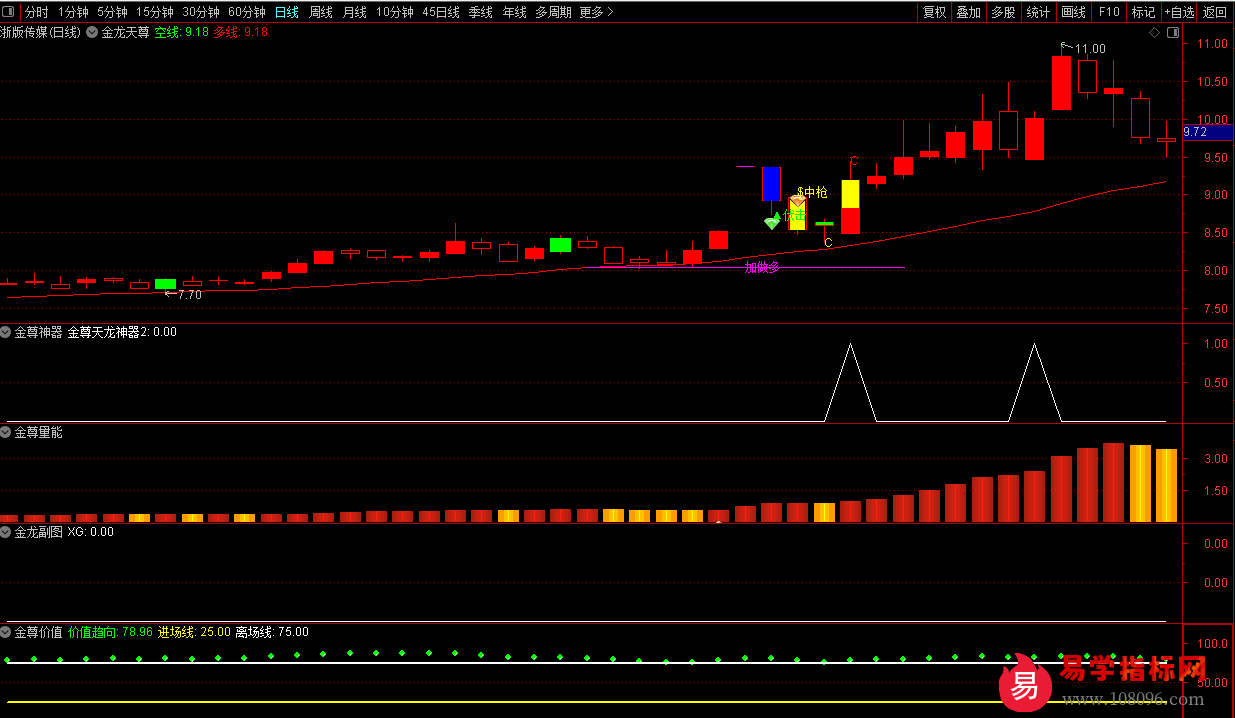Open the 标记 marker tool
The image size is (1235, 718).
(x=1142, y=12)
